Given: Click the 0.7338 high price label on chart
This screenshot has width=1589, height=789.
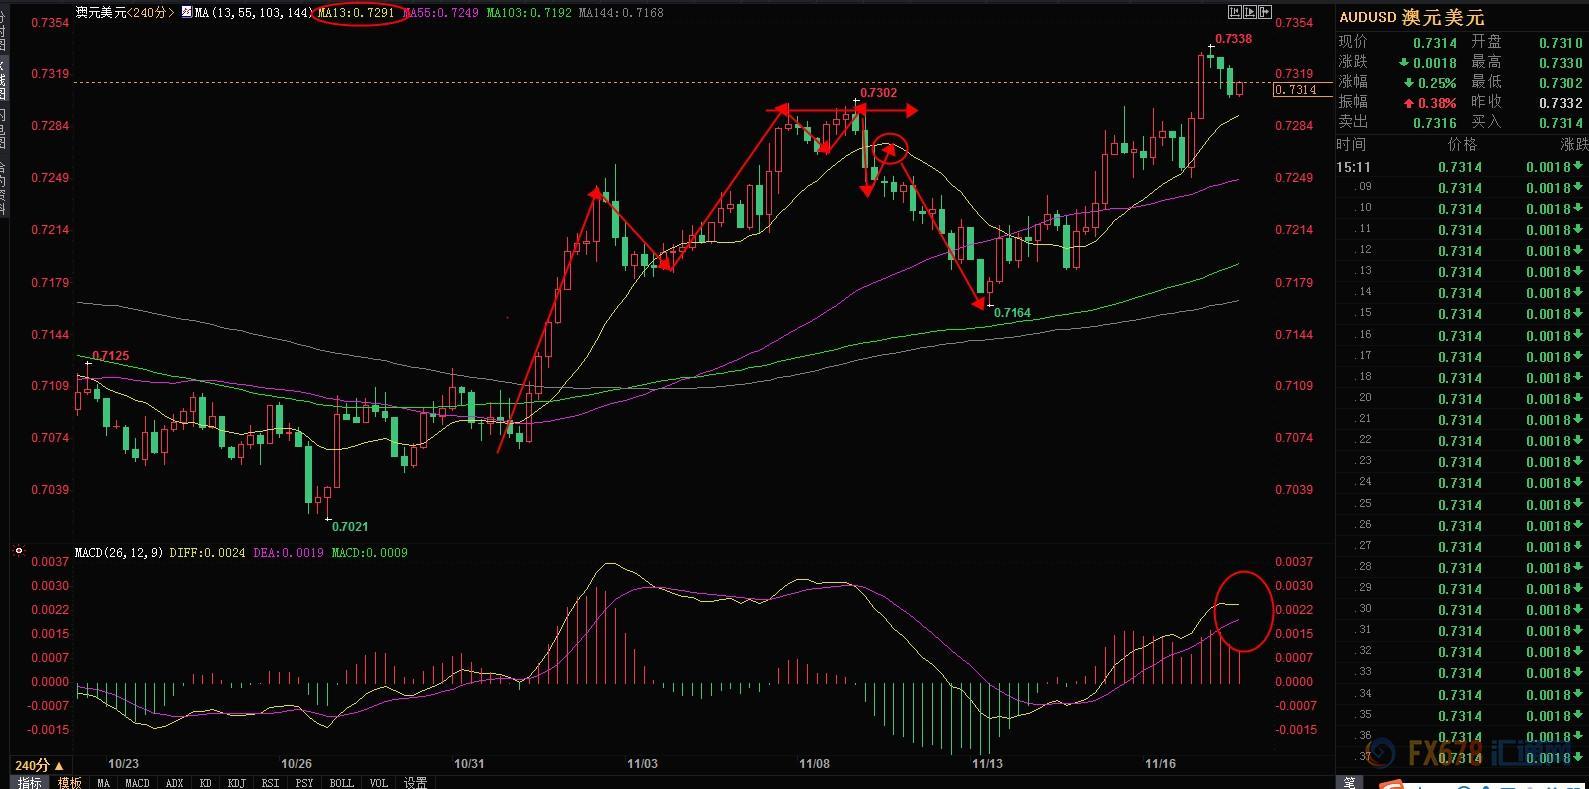Looking at the screenshot, I should [1233, 39].
